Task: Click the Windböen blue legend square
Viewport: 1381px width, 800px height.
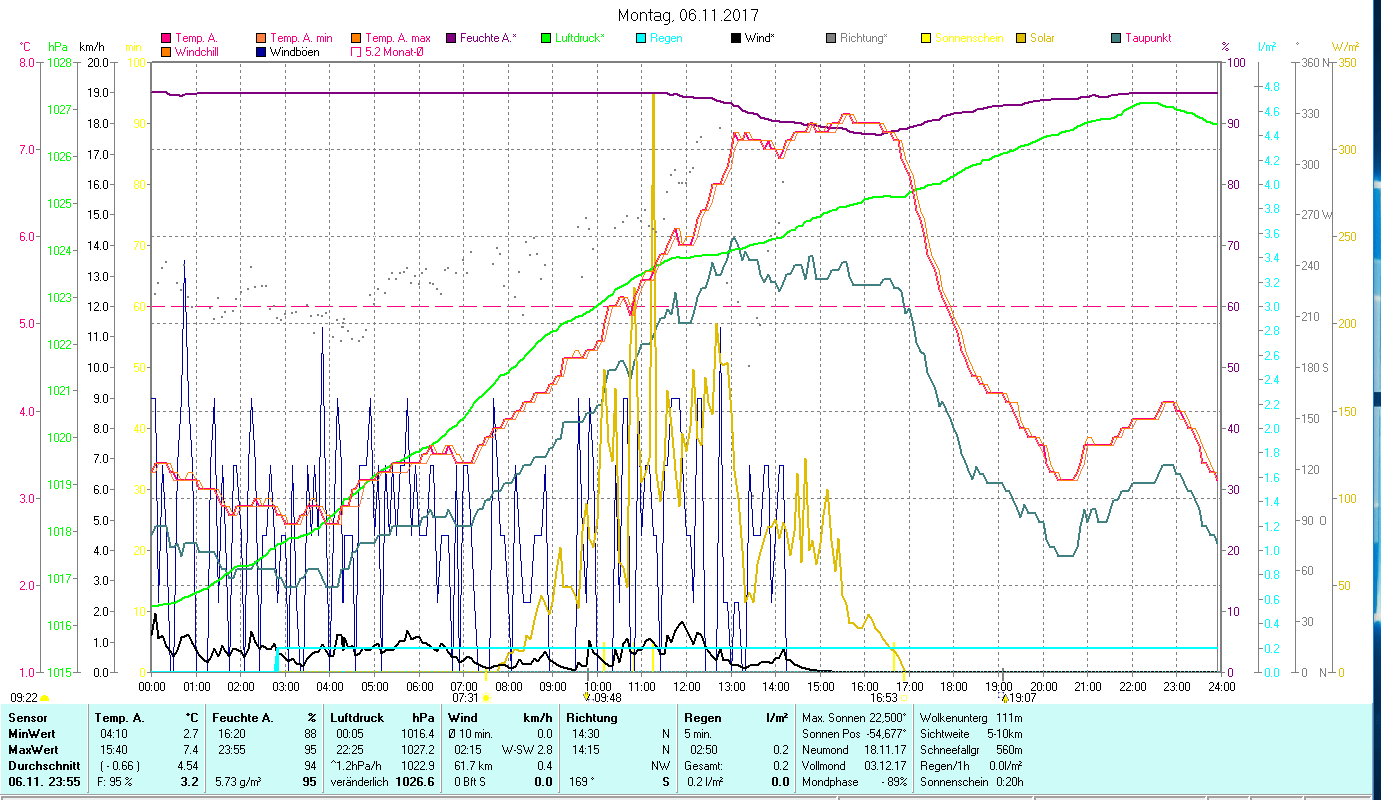Action: point(260,51)
